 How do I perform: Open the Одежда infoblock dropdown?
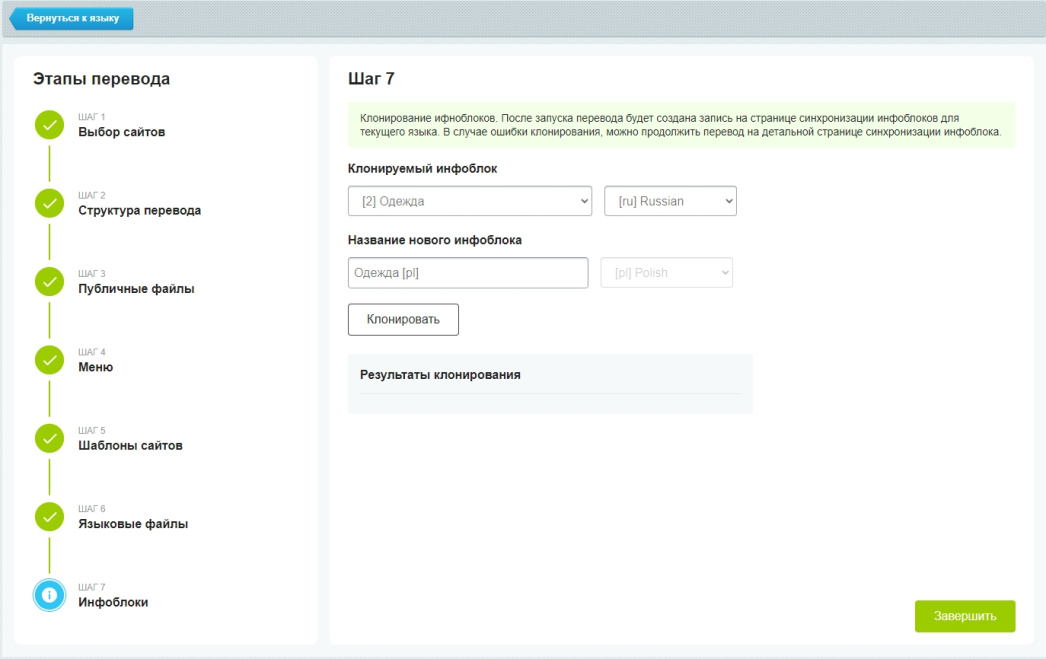pos(470,201)
